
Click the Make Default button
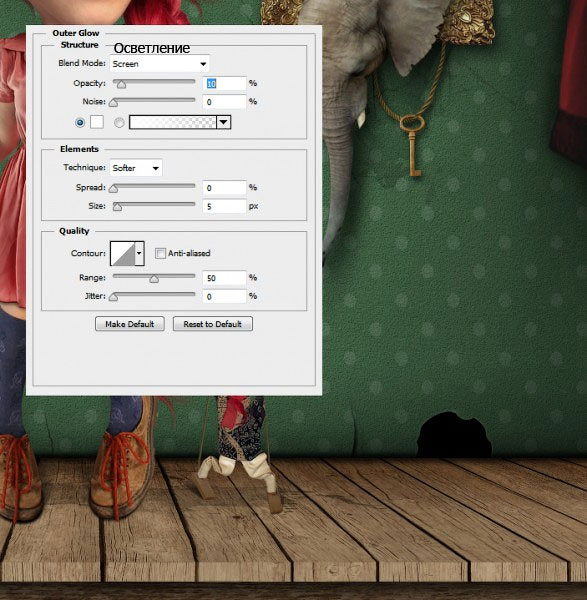[130, 324]
